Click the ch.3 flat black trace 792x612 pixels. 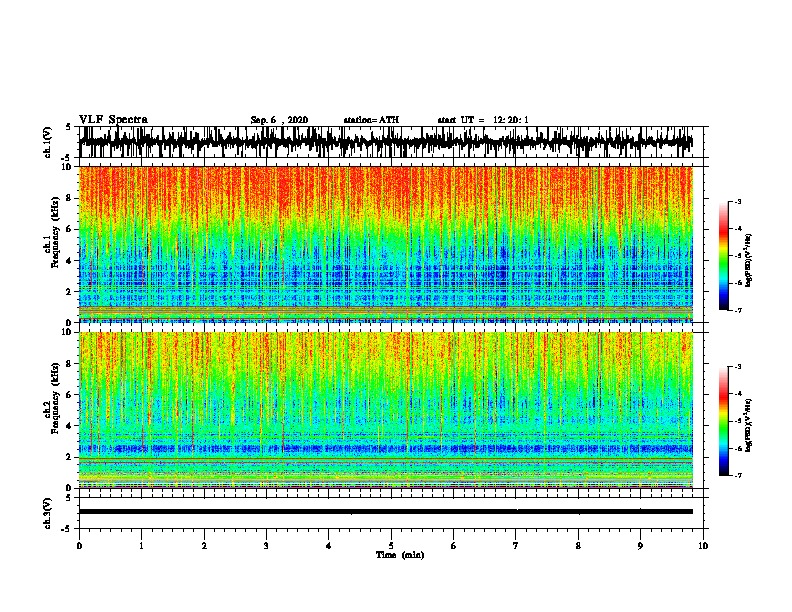coord(385,512)
